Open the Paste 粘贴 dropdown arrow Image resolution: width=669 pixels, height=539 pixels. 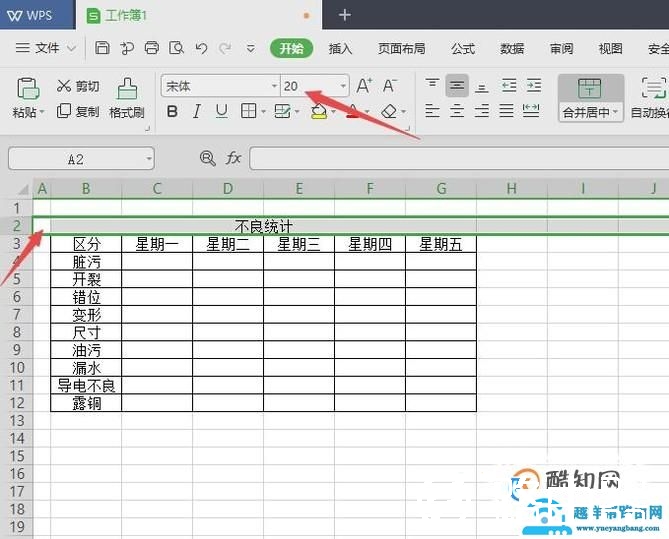pos(42,113)
